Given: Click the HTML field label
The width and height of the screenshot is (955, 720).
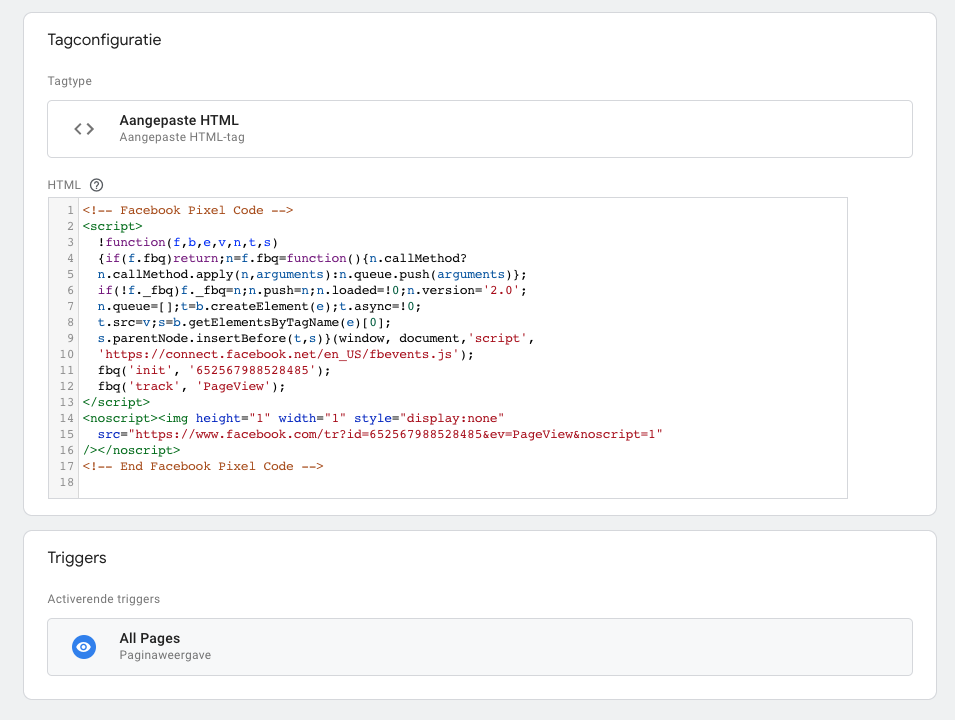Looking at the screenshot, I should [x=64, y=185].
